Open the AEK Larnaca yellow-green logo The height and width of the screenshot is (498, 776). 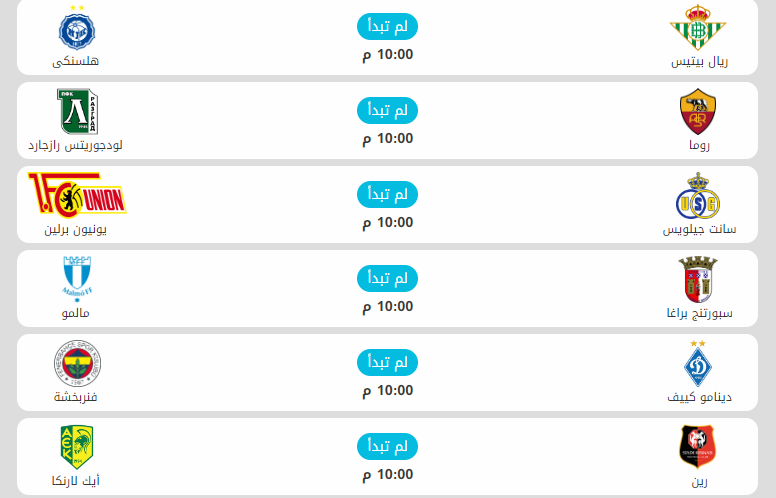(x=76, y=447)
